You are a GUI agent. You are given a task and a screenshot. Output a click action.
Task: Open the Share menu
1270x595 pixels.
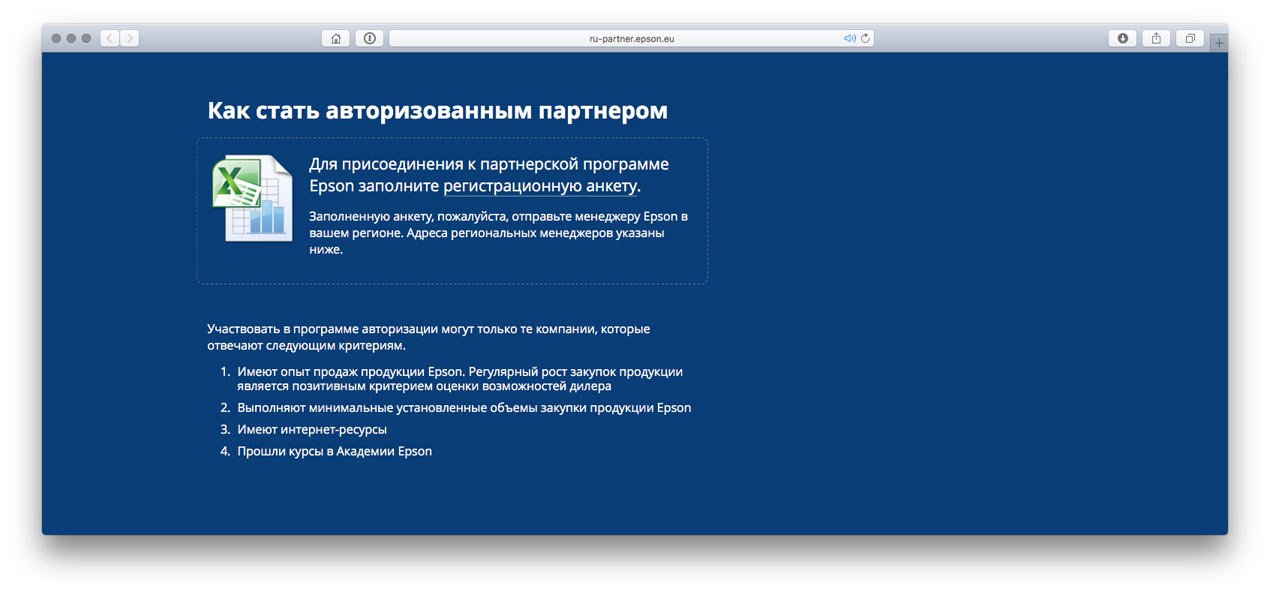click(x=1156, y=38)
